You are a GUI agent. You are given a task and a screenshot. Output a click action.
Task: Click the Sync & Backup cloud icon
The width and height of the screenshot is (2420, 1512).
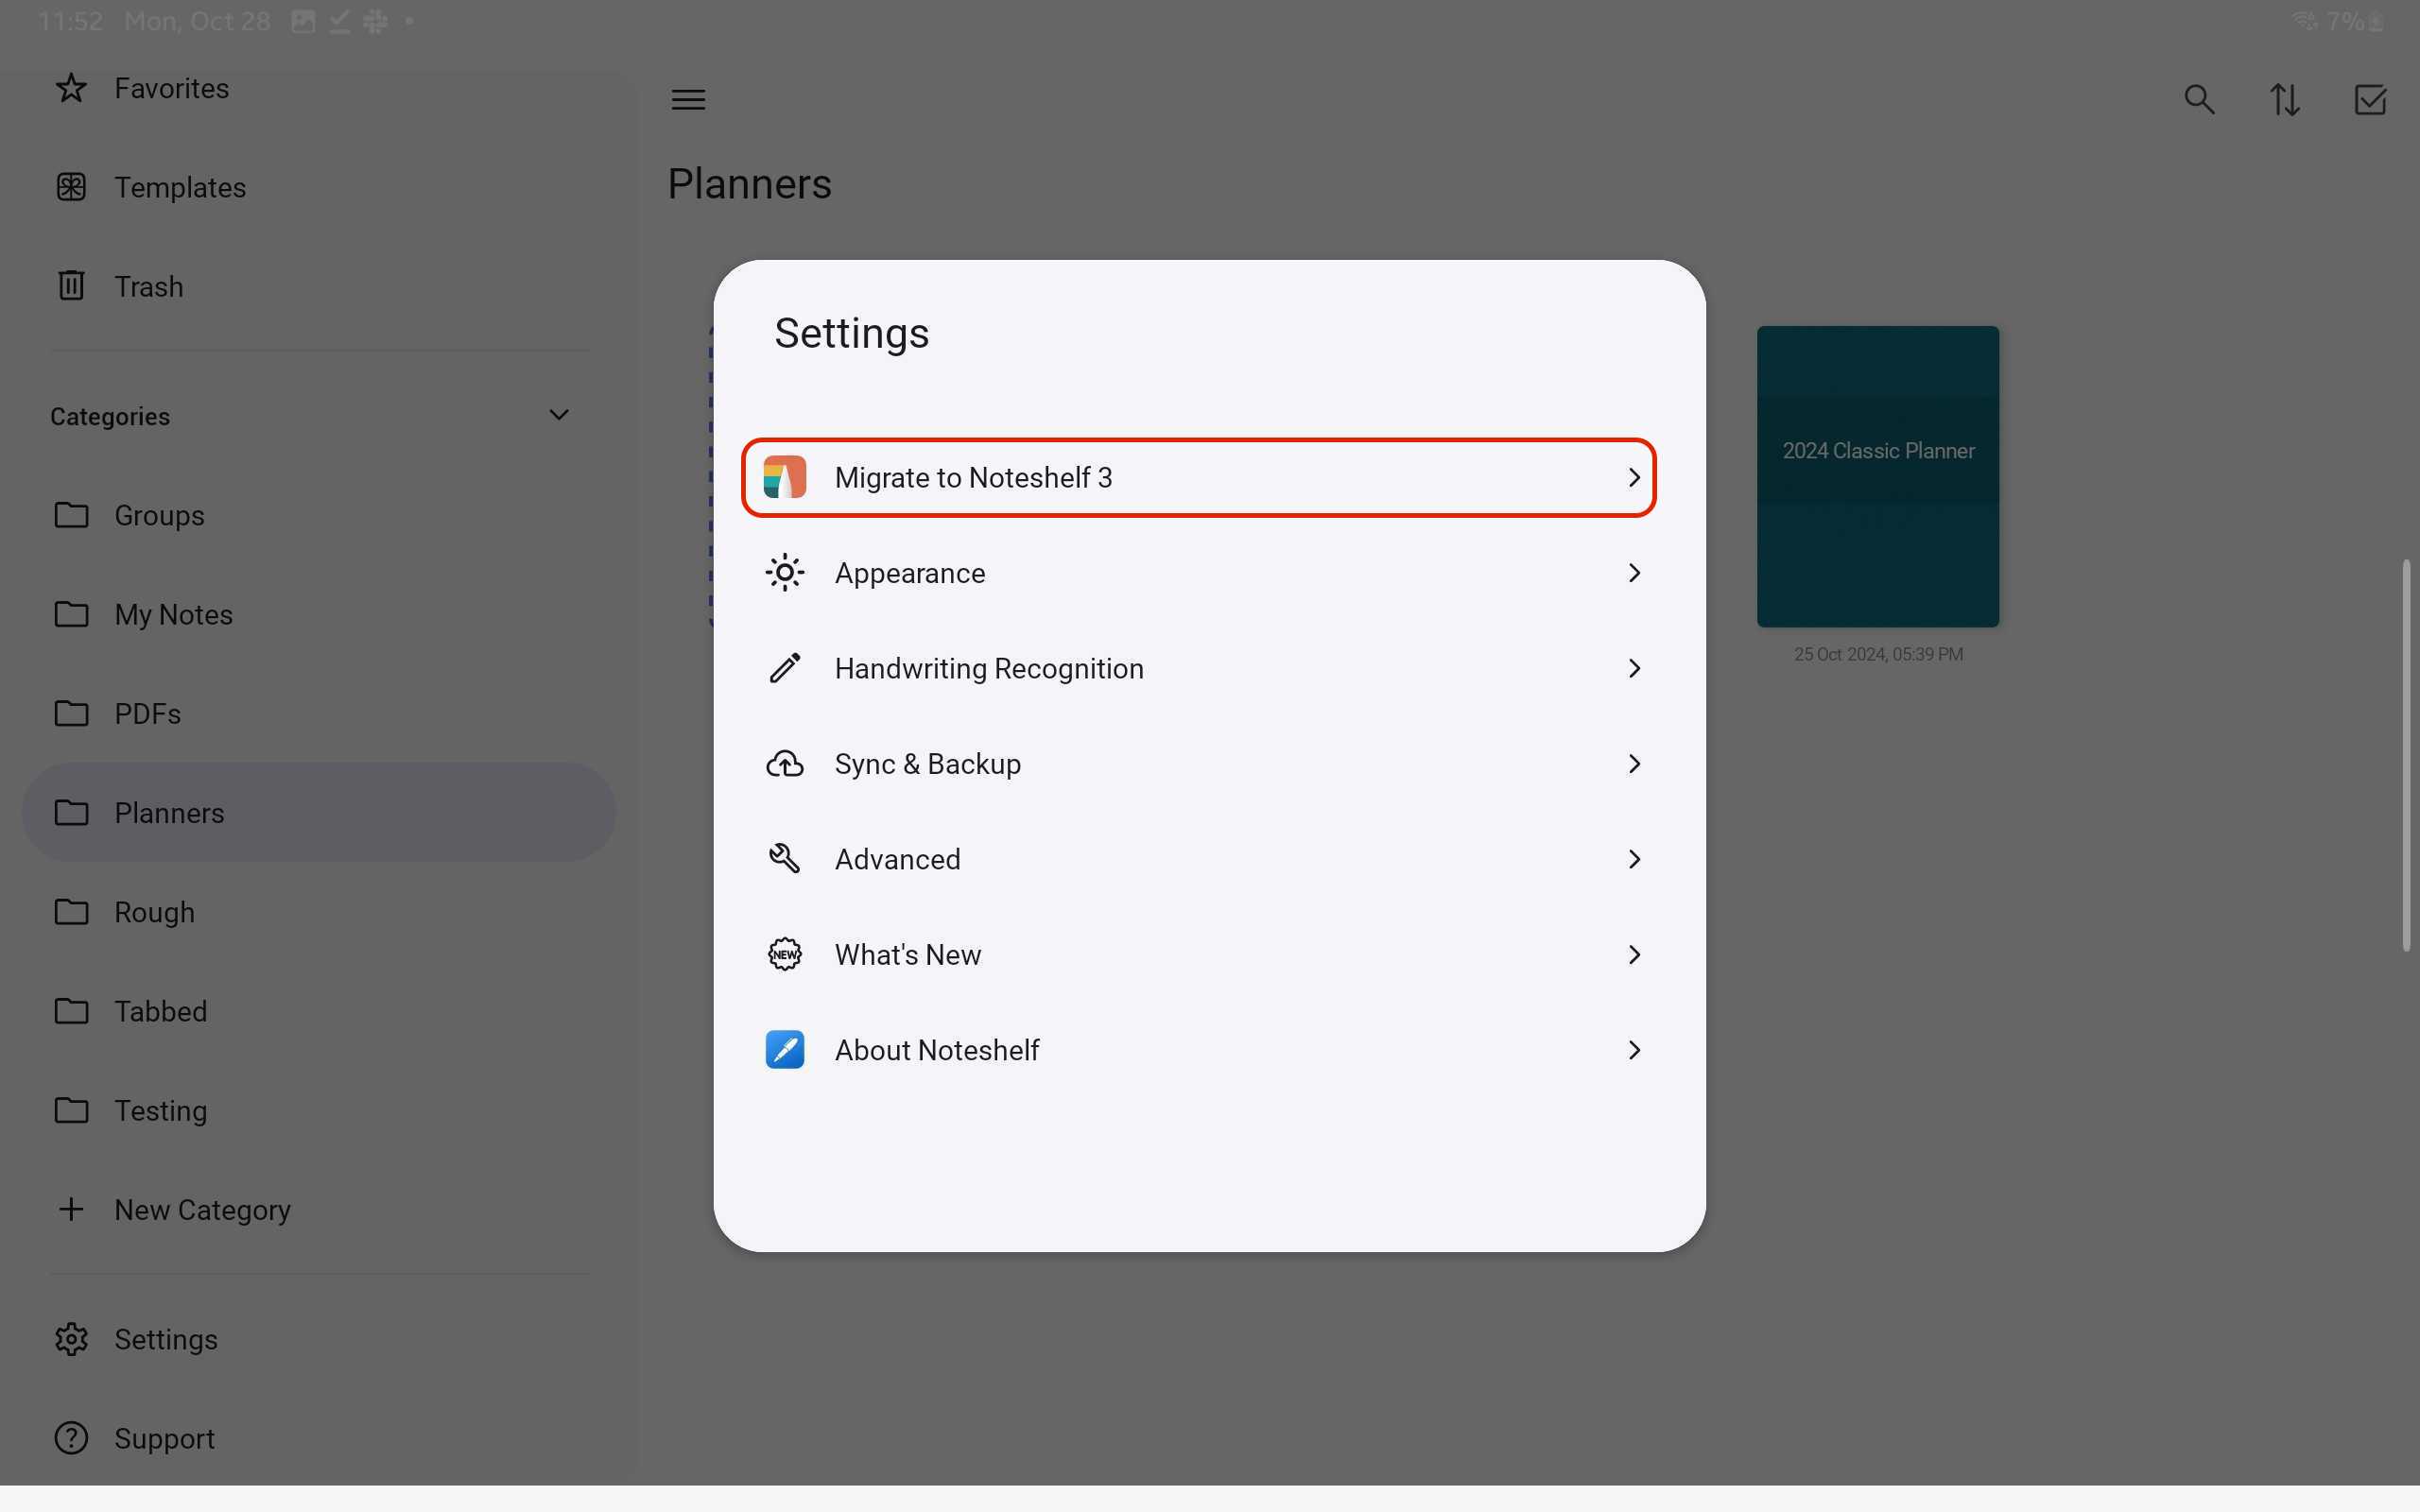pyautogui.click(x=785, y=764)
